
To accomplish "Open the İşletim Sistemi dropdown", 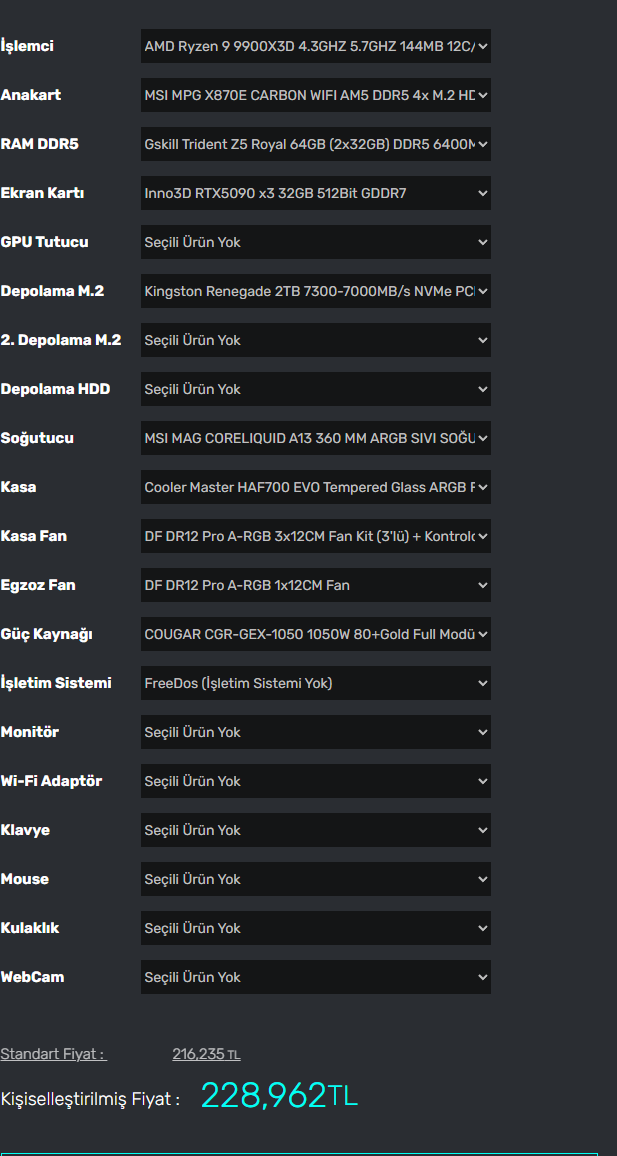I will [315, 683].
